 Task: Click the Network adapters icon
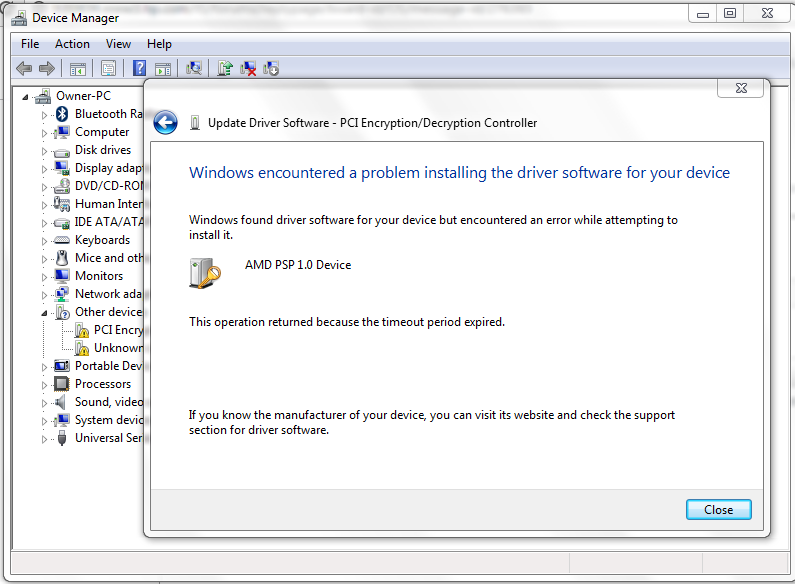pos(62,294)
